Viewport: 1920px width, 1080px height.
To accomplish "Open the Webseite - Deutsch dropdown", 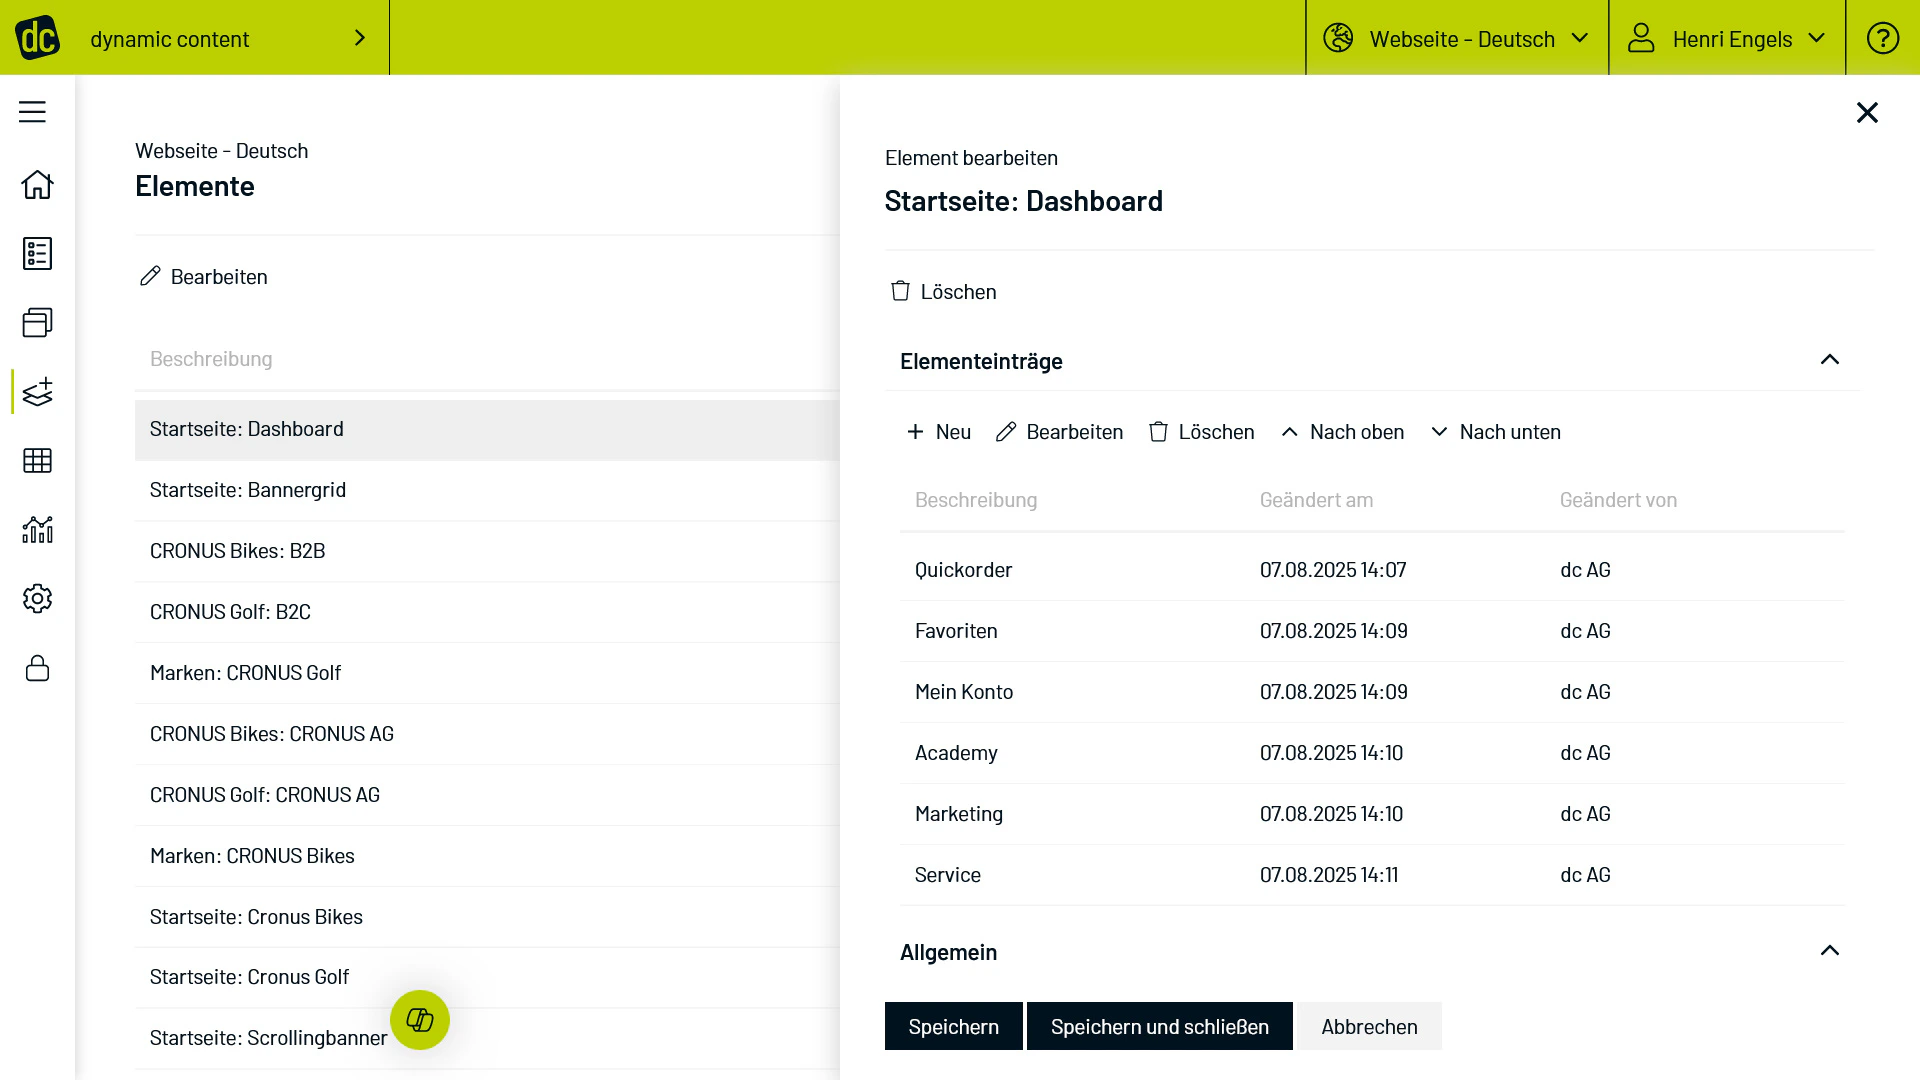I will [x=1457, y=38].
